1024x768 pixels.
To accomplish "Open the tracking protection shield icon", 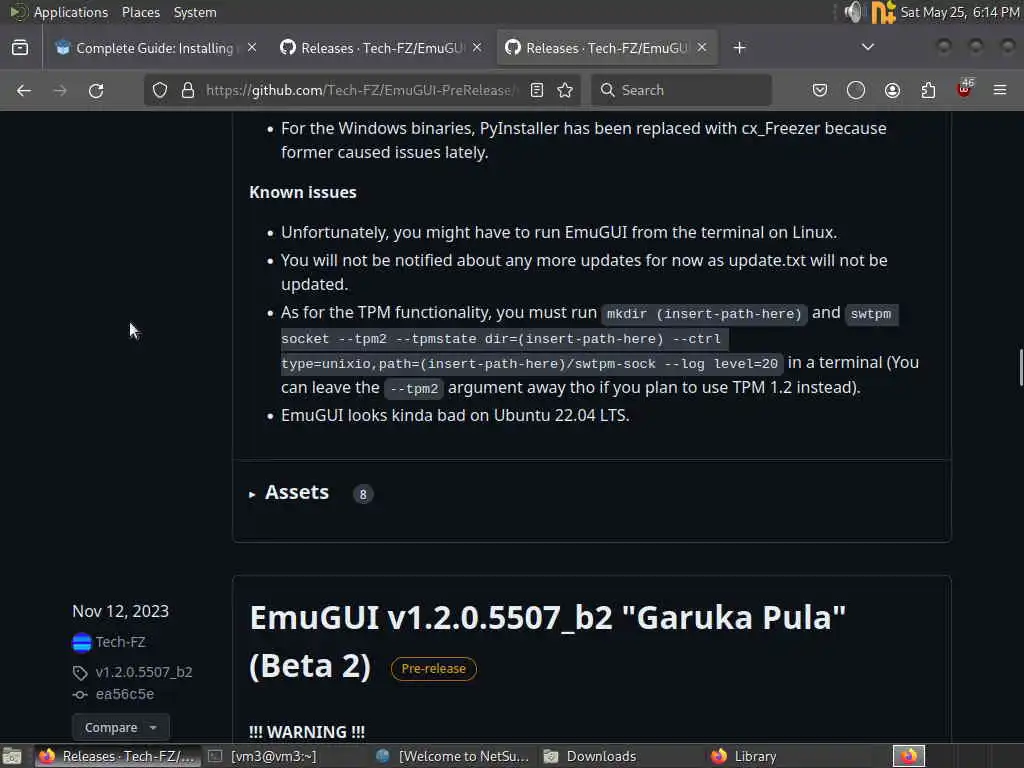I will tap(160, 90).
